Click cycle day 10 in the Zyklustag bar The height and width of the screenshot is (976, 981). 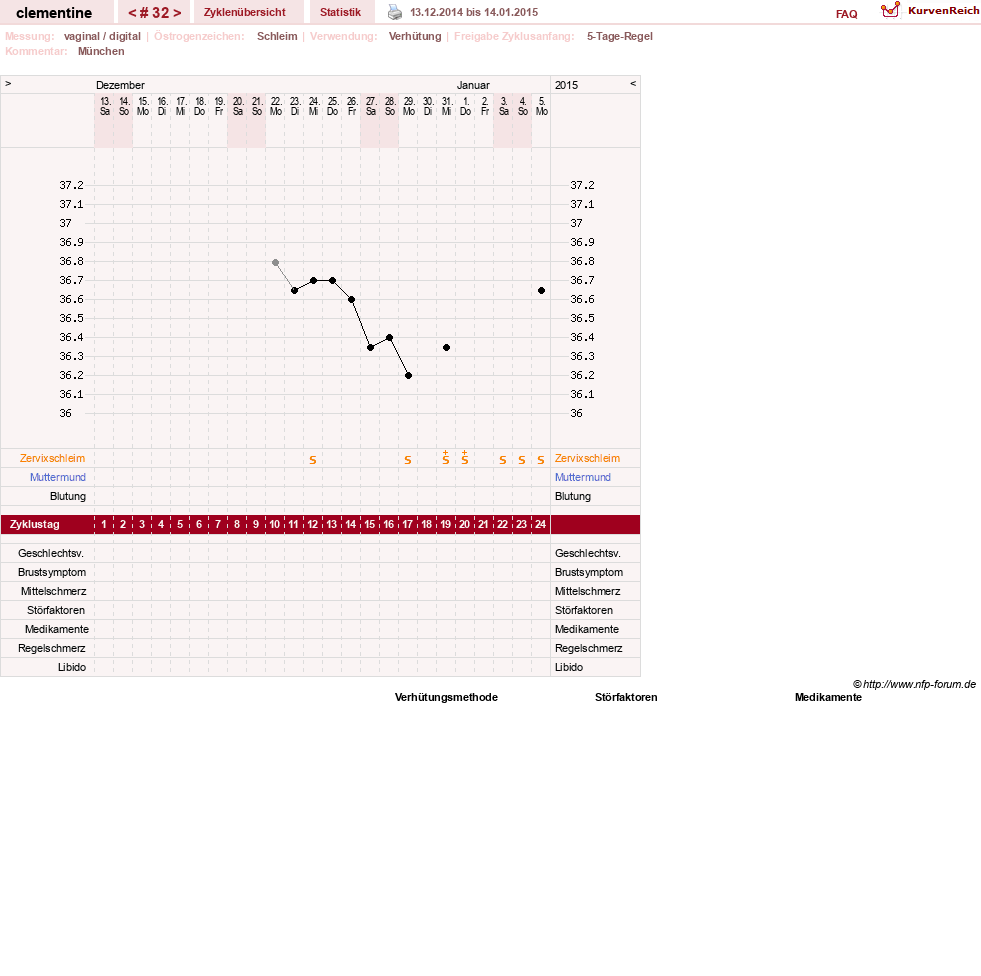(275, 524)
